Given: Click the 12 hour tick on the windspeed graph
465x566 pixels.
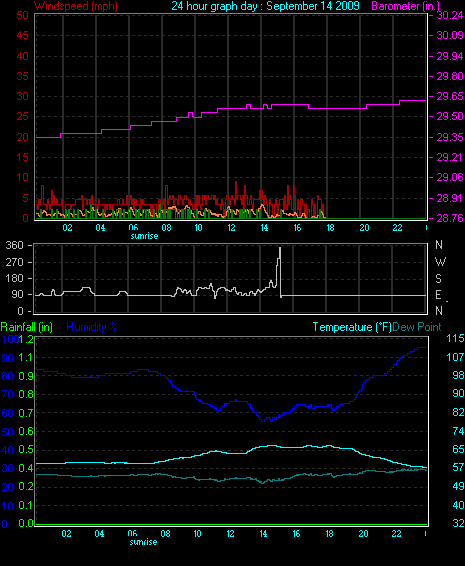Looking at the screenshot, I should pos(231,228).
